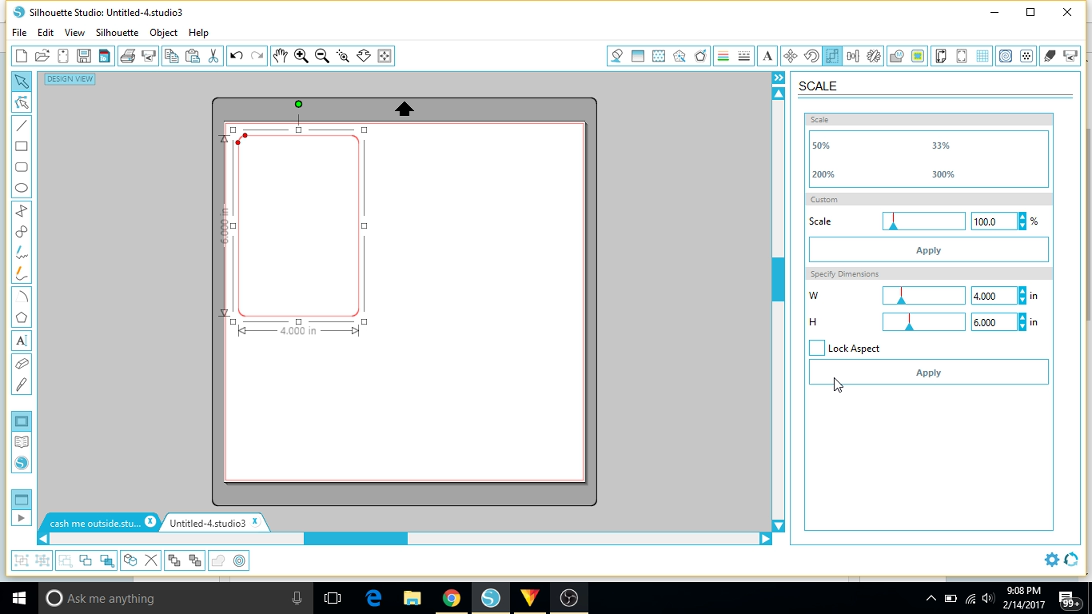
Task: Click the W width slider
Action: pyautogui.click(x=923, y=296)
